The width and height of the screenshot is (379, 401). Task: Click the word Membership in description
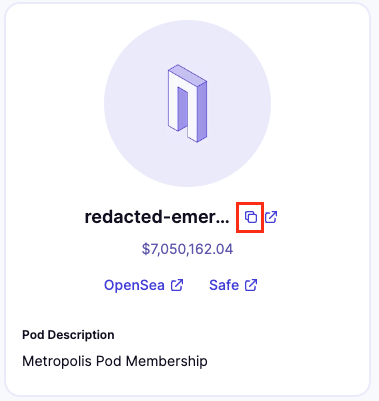click(x=167, y=361)
